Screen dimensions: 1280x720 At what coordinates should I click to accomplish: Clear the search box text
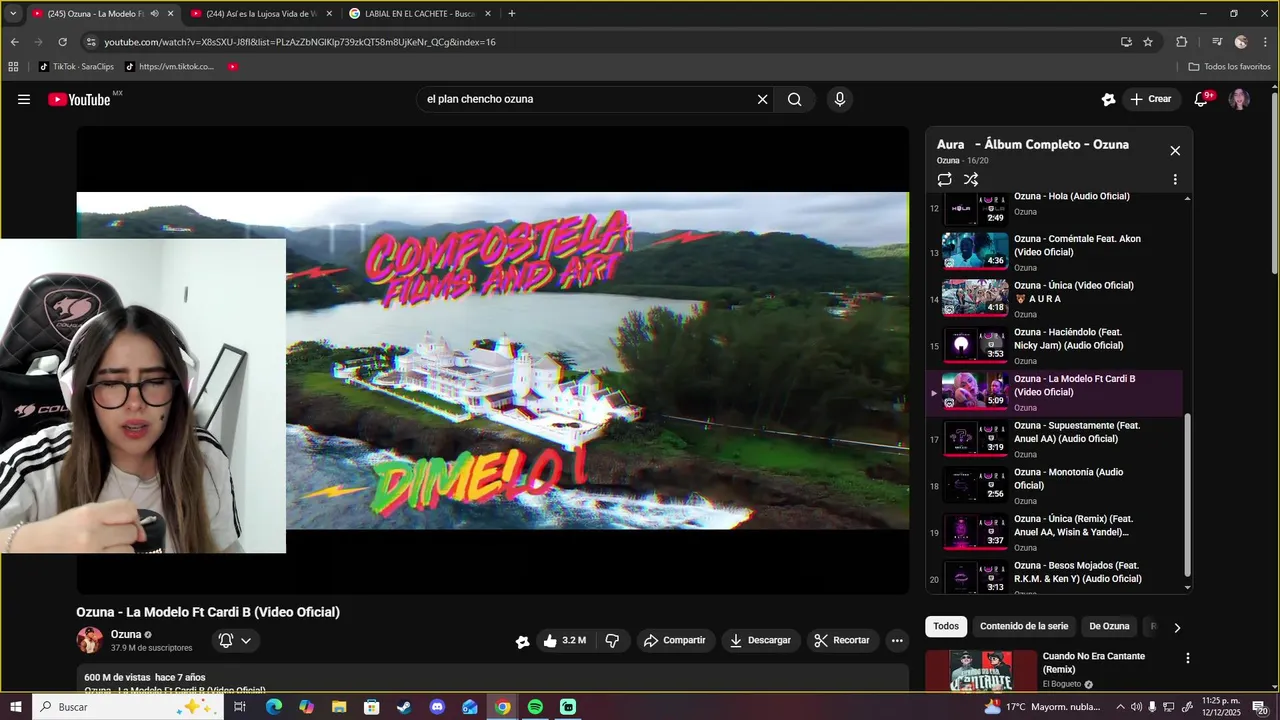[x=762, y=99]
